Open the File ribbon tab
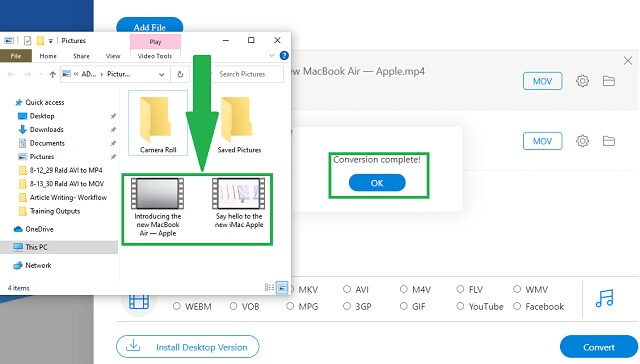The width and height of the screenshot is (640, 364). [x=16, y=56]
